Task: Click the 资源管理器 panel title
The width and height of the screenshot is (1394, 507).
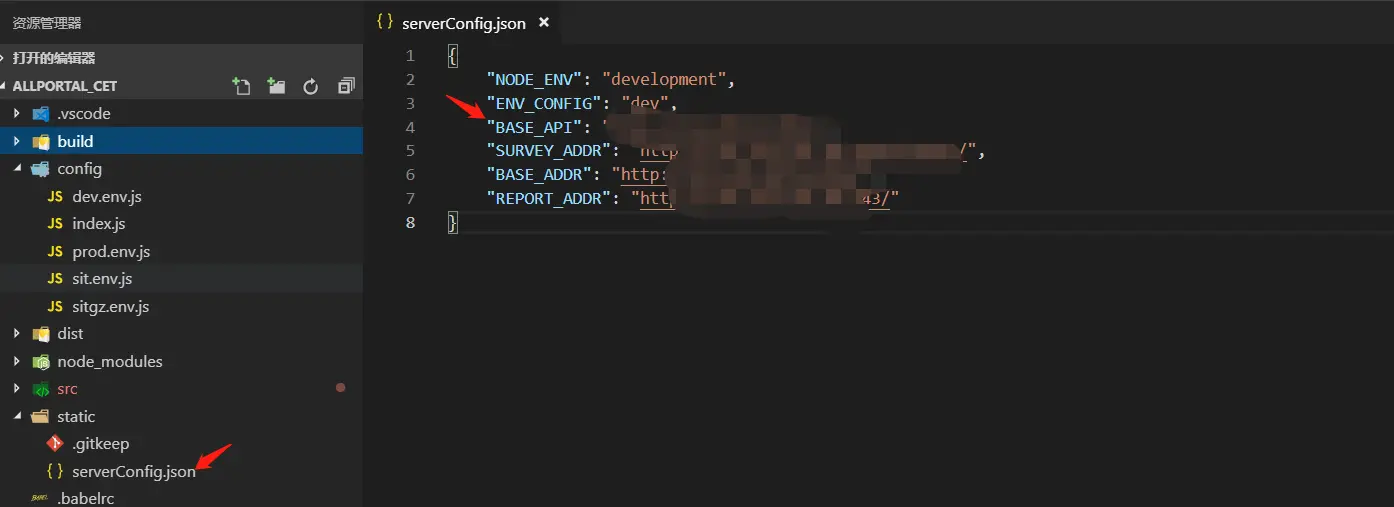Action: (47, 23)
